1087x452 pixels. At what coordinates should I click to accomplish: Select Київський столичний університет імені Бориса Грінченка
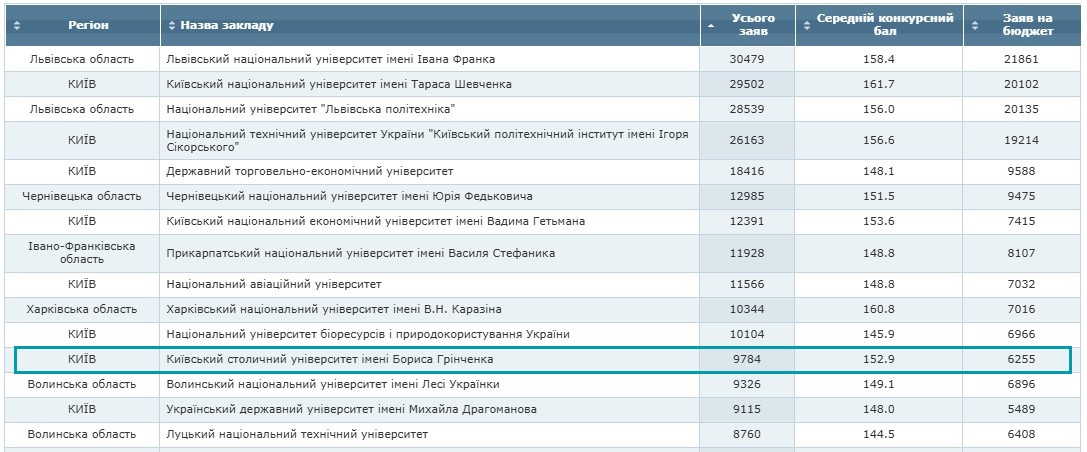click(330, 359)
